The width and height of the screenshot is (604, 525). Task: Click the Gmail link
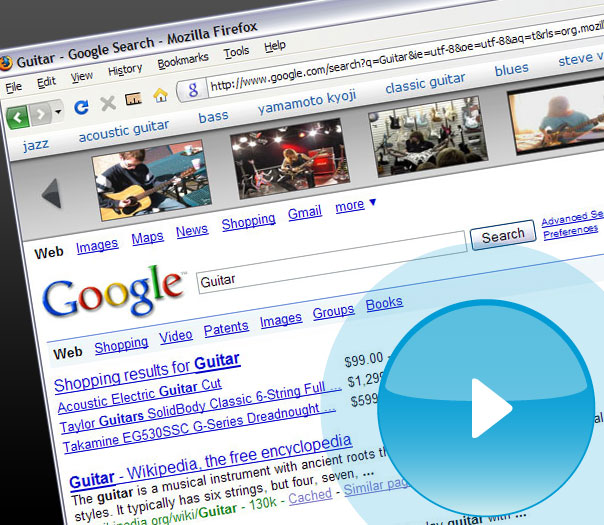pos(305,213)
